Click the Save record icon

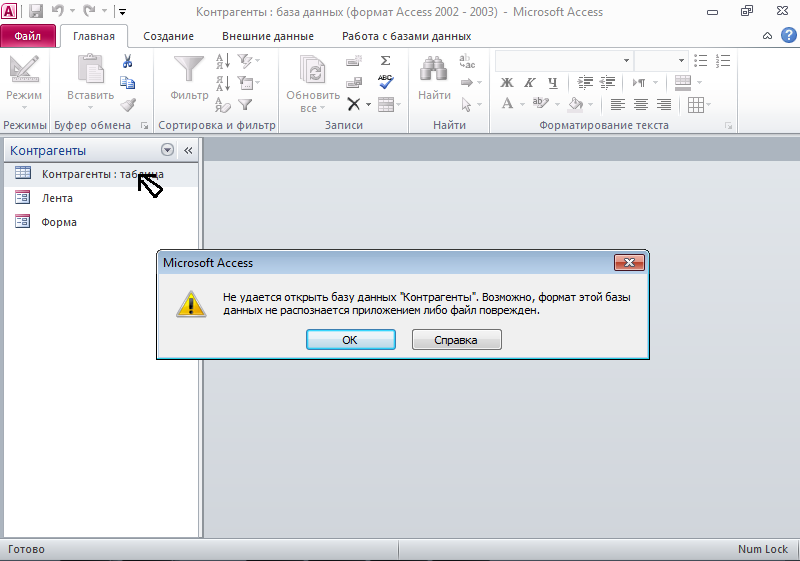(x=354, y=83)
